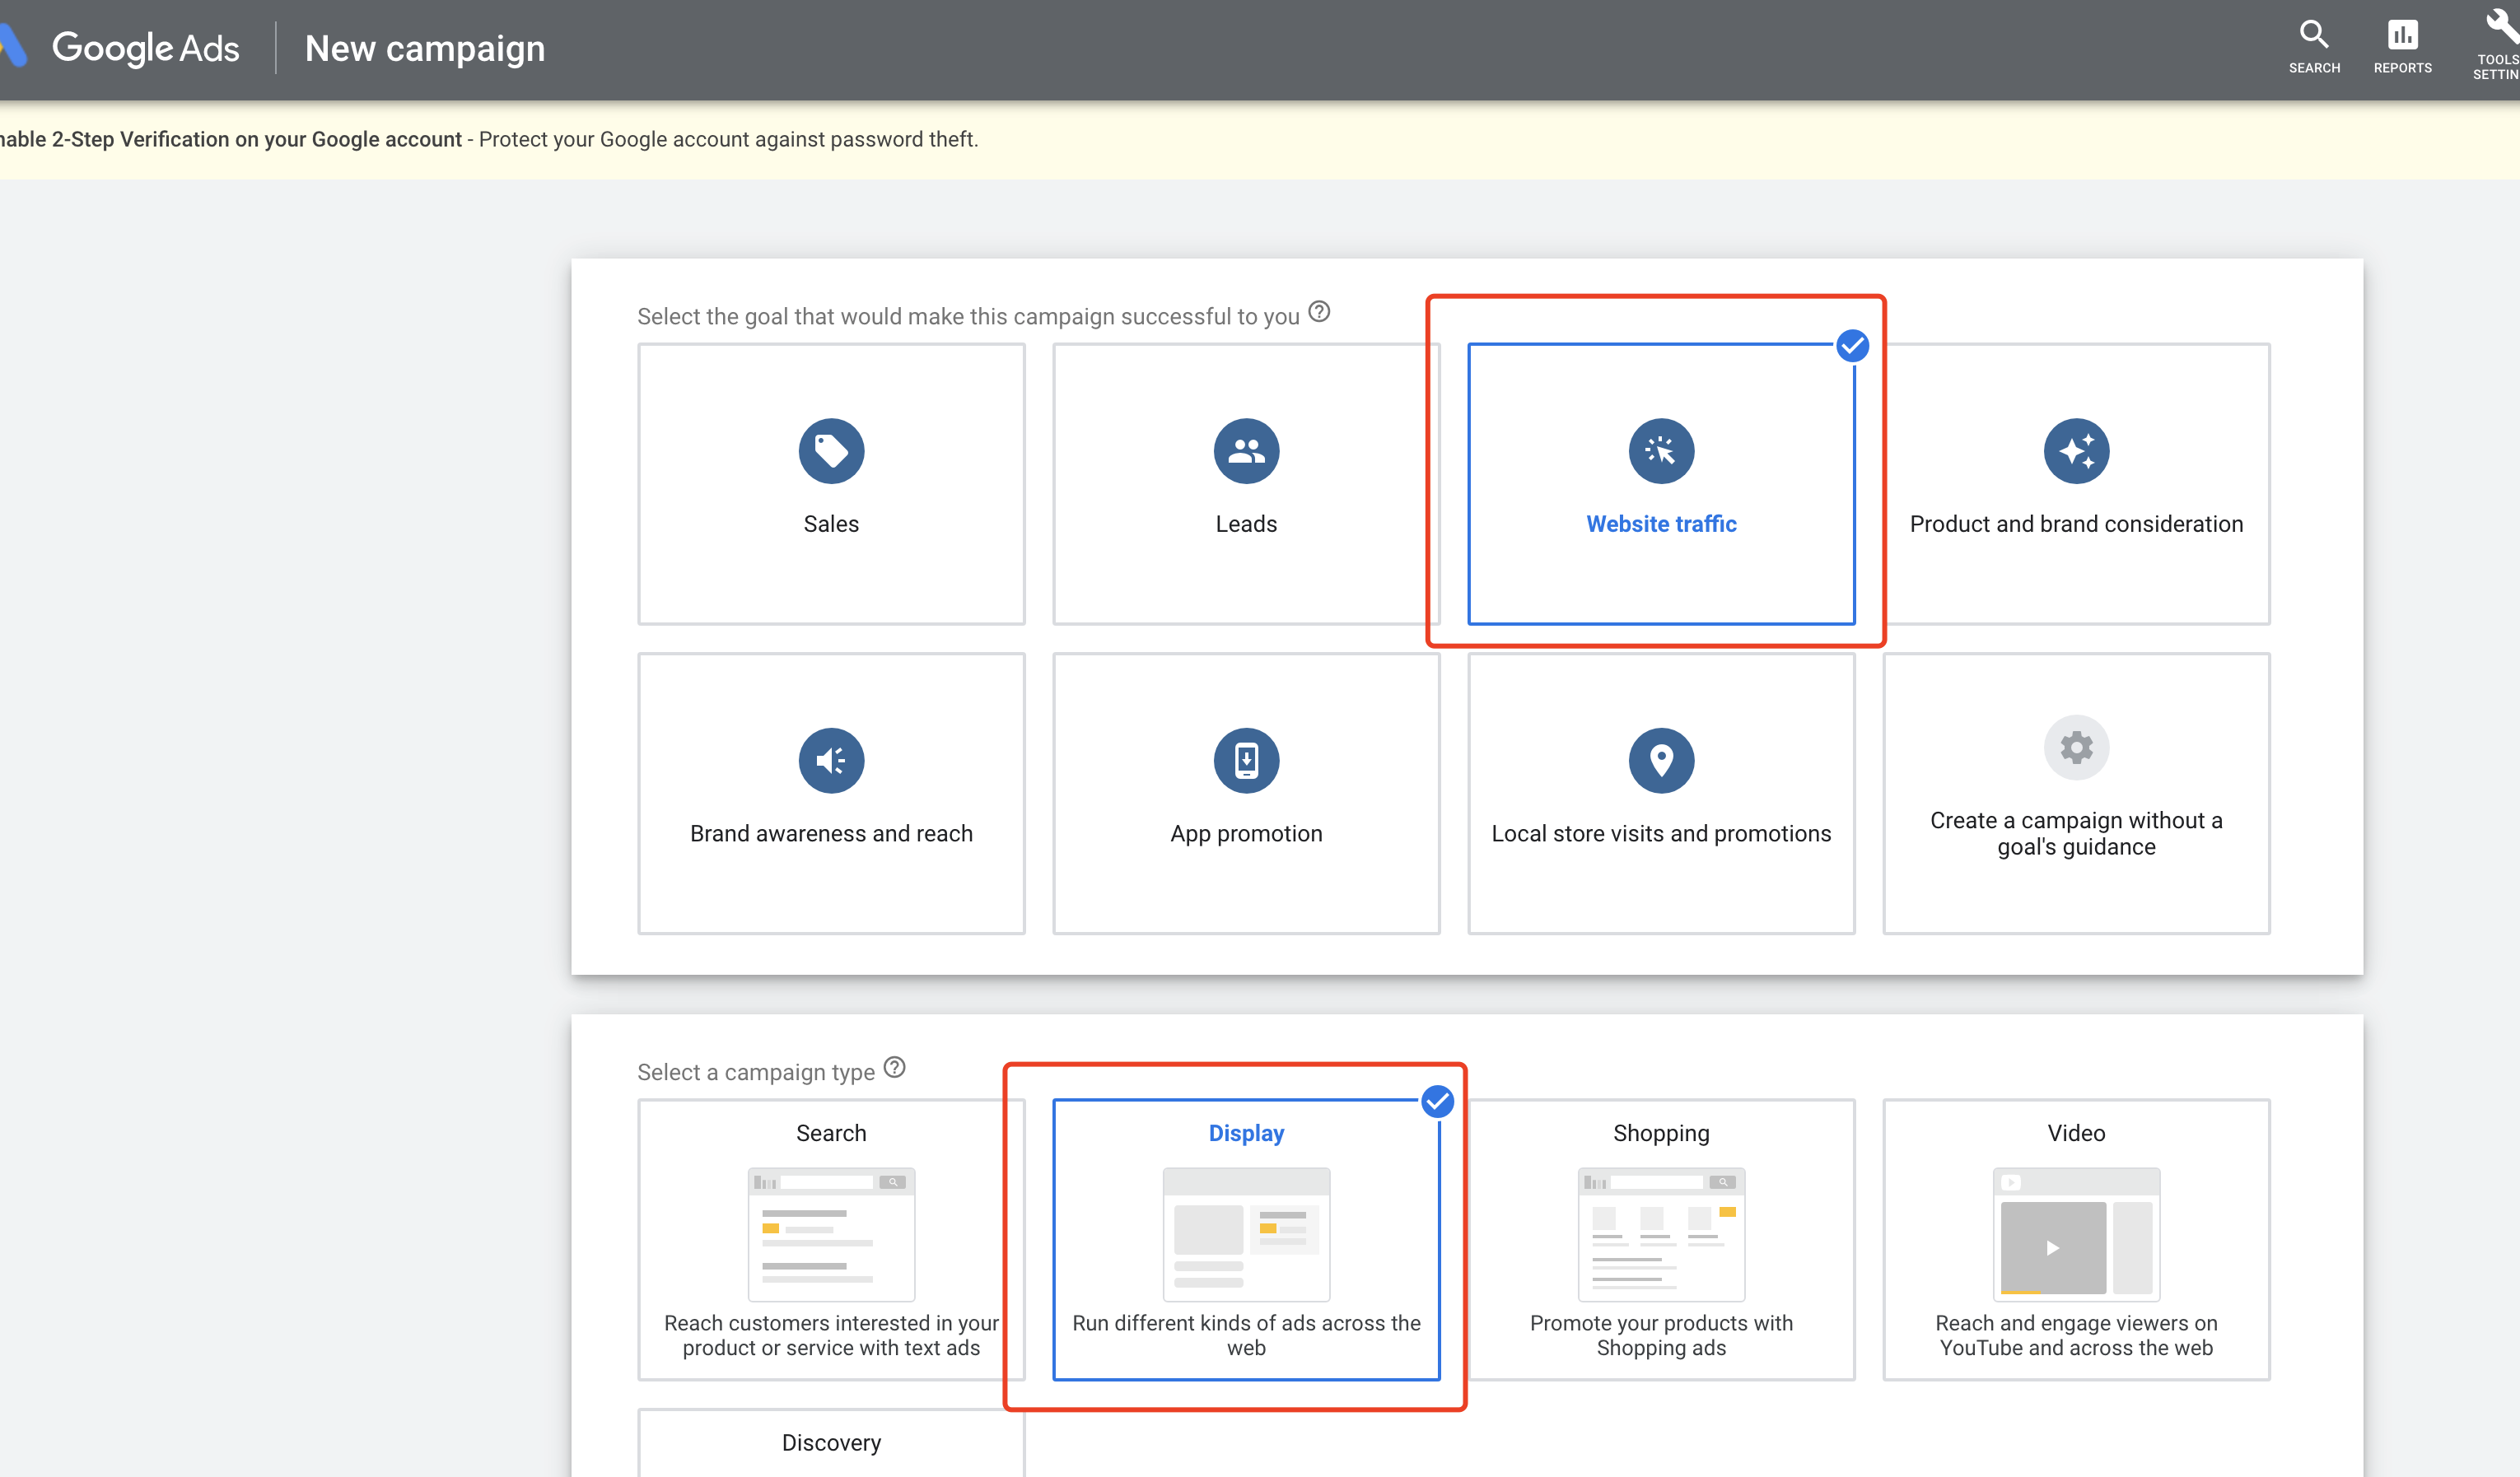Click 'Select a campaign type' heading
2520x1477 pixels.
click(756, 1072)
